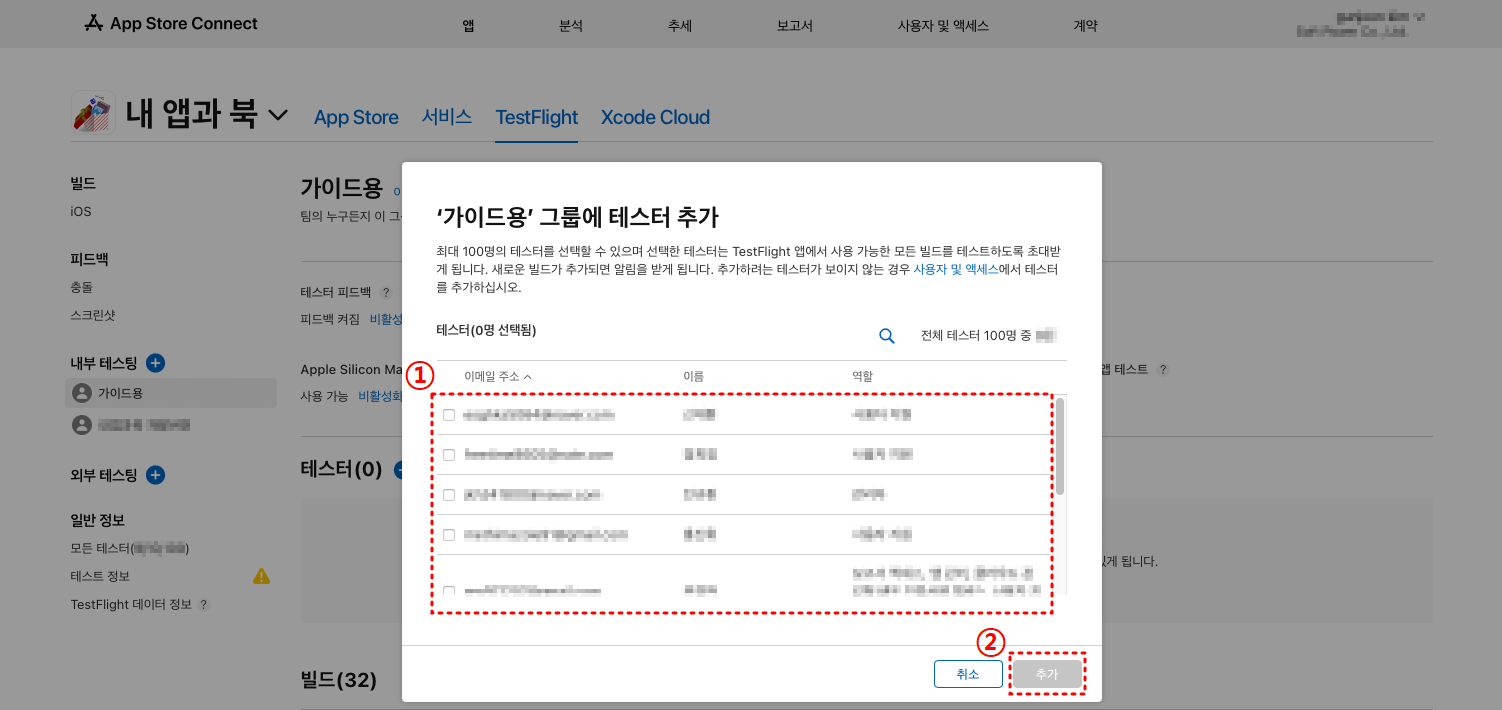Click the 비활성화 link next to 사용 가능

[380, 396]
